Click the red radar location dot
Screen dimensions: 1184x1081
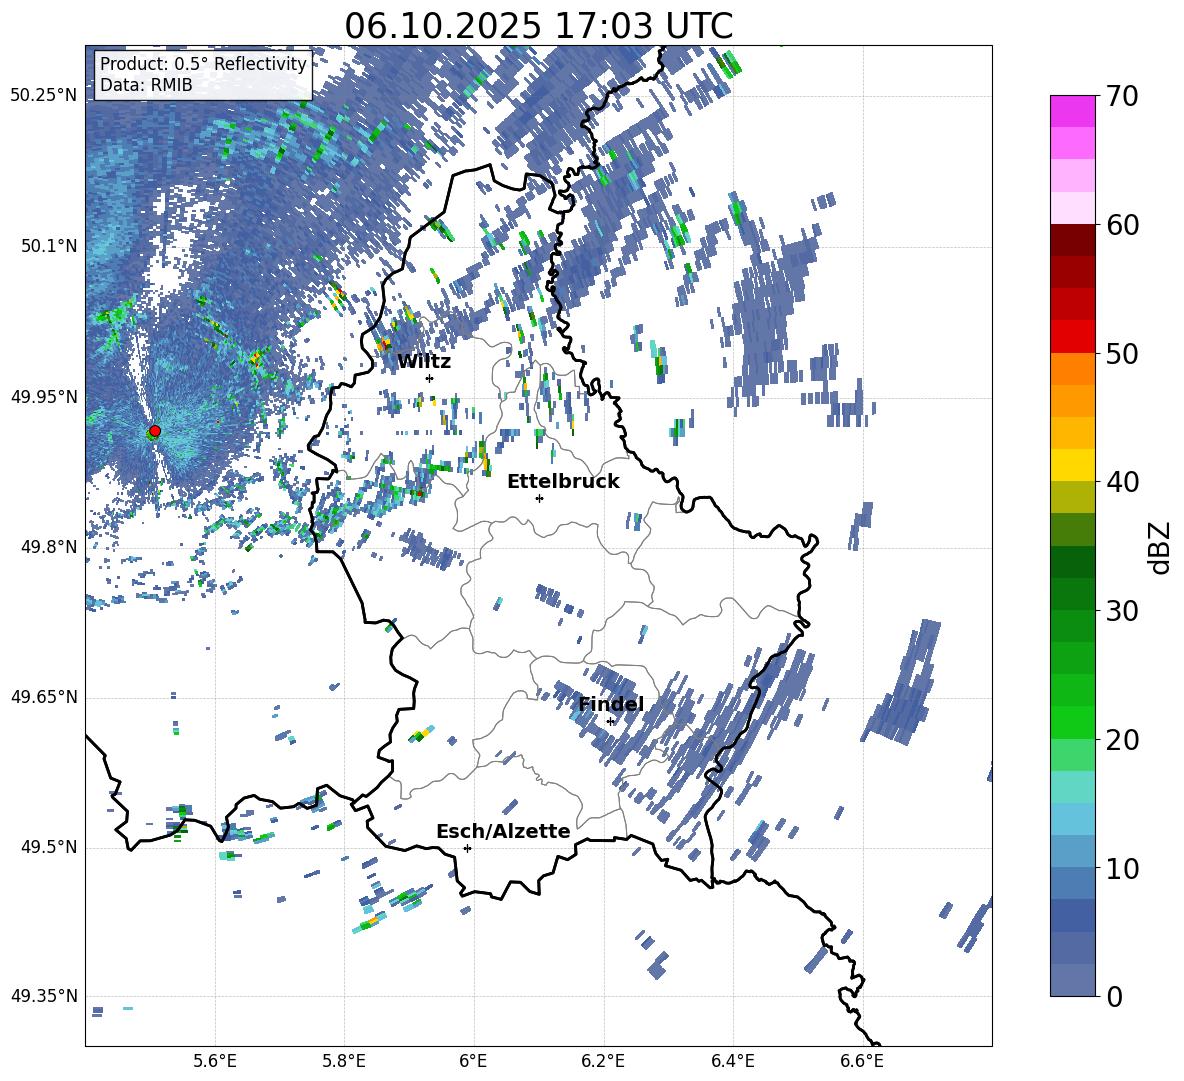tap(155, 431)
